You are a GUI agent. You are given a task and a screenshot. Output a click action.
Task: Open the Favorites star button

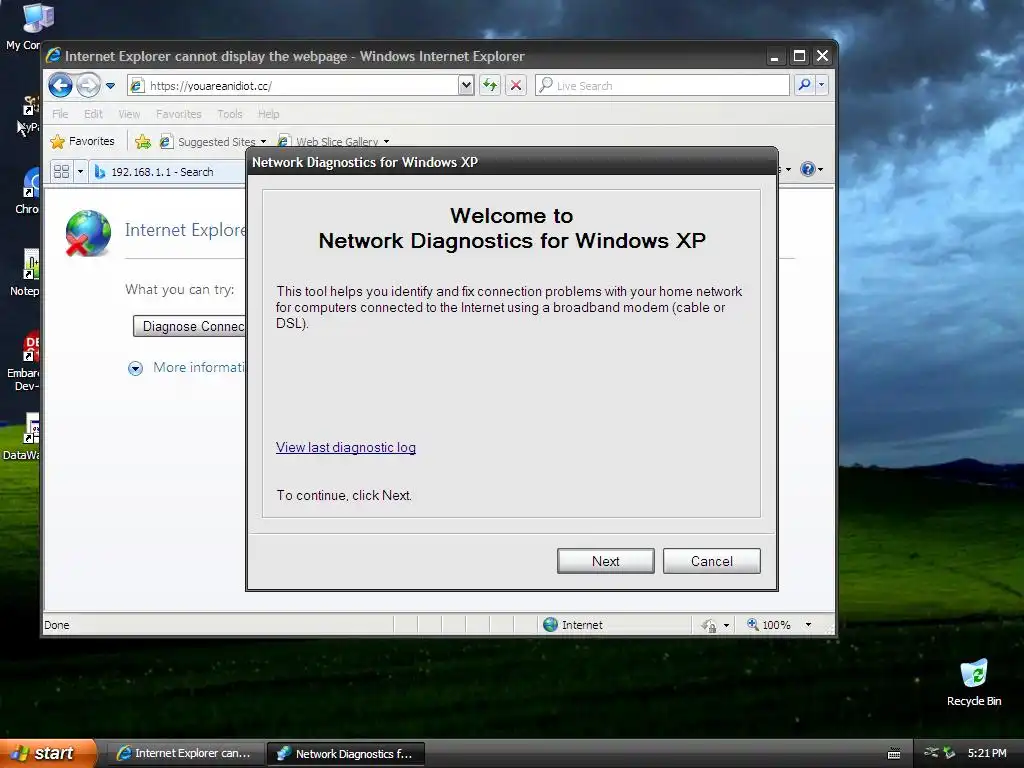point(83,141)
